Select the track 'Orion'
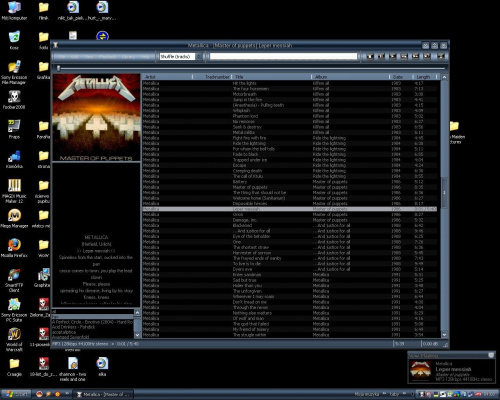Image resolution: width=500 pixels, height=400 pixels. (289, 214)
